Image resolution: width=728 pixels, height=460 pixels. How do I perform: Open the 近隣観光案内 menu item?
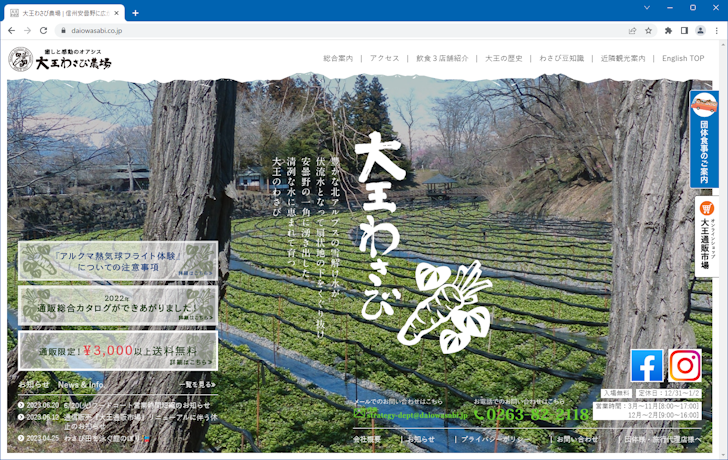pos(623,58)
